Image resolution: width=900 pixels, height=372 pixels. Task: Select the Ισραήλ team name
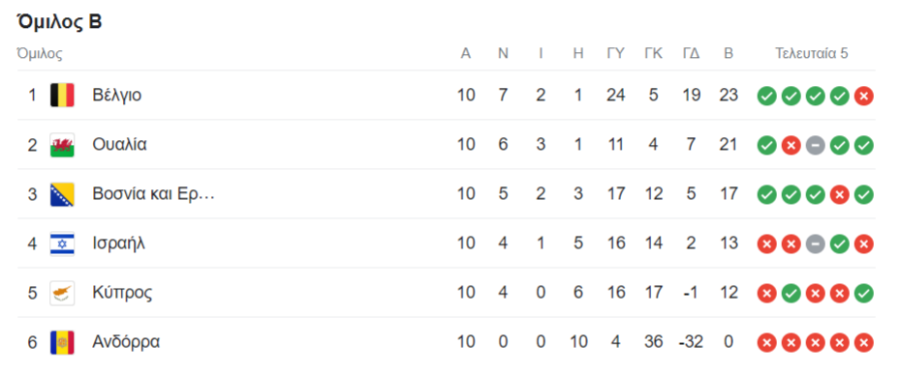119,243
